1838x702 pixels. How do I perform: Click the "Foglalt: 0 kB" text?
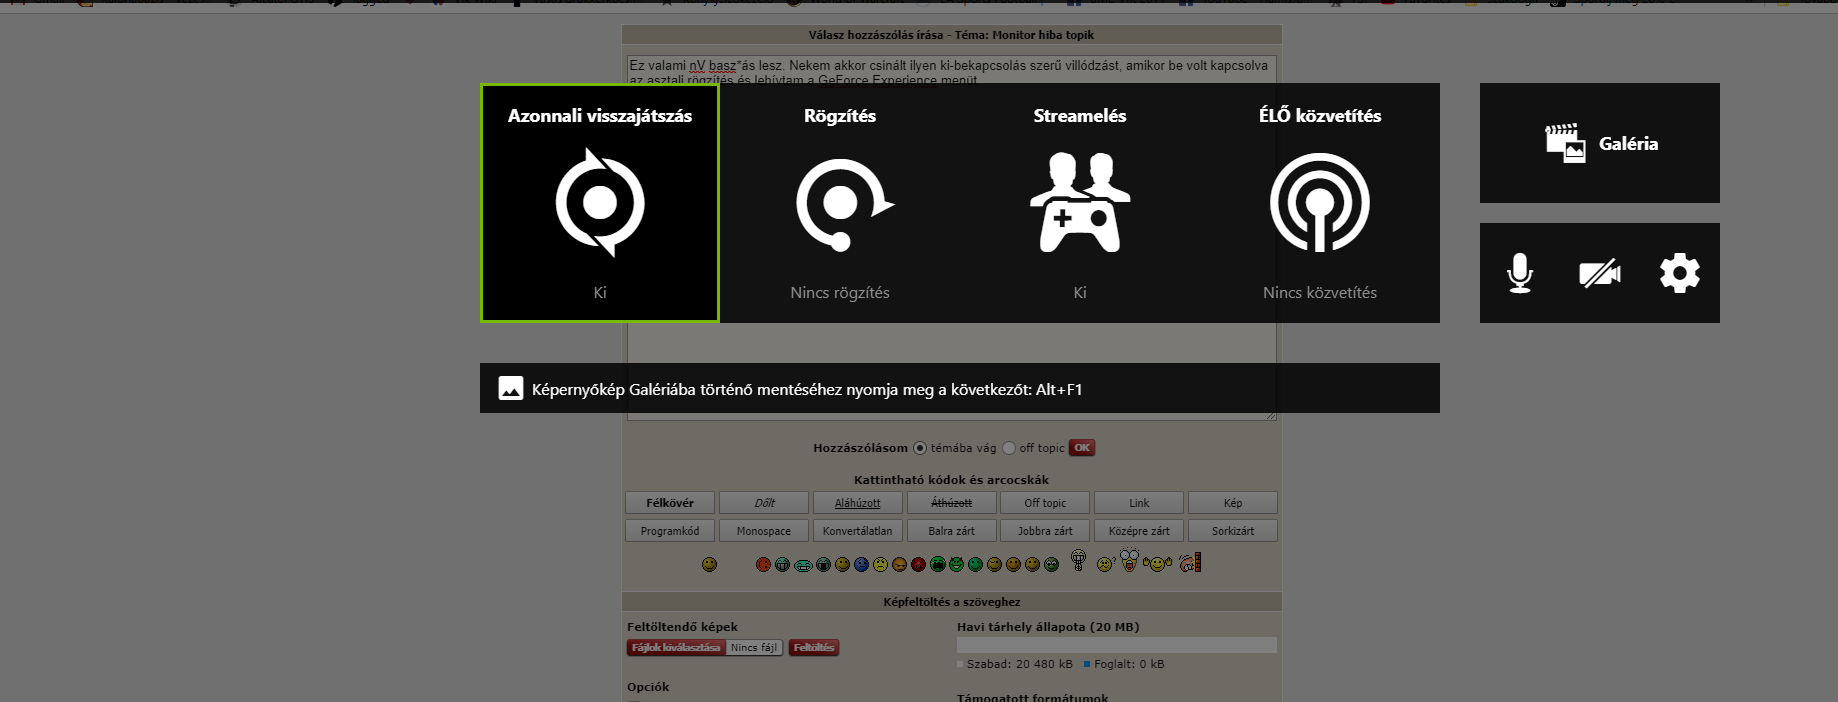[x=1129, y=664]
